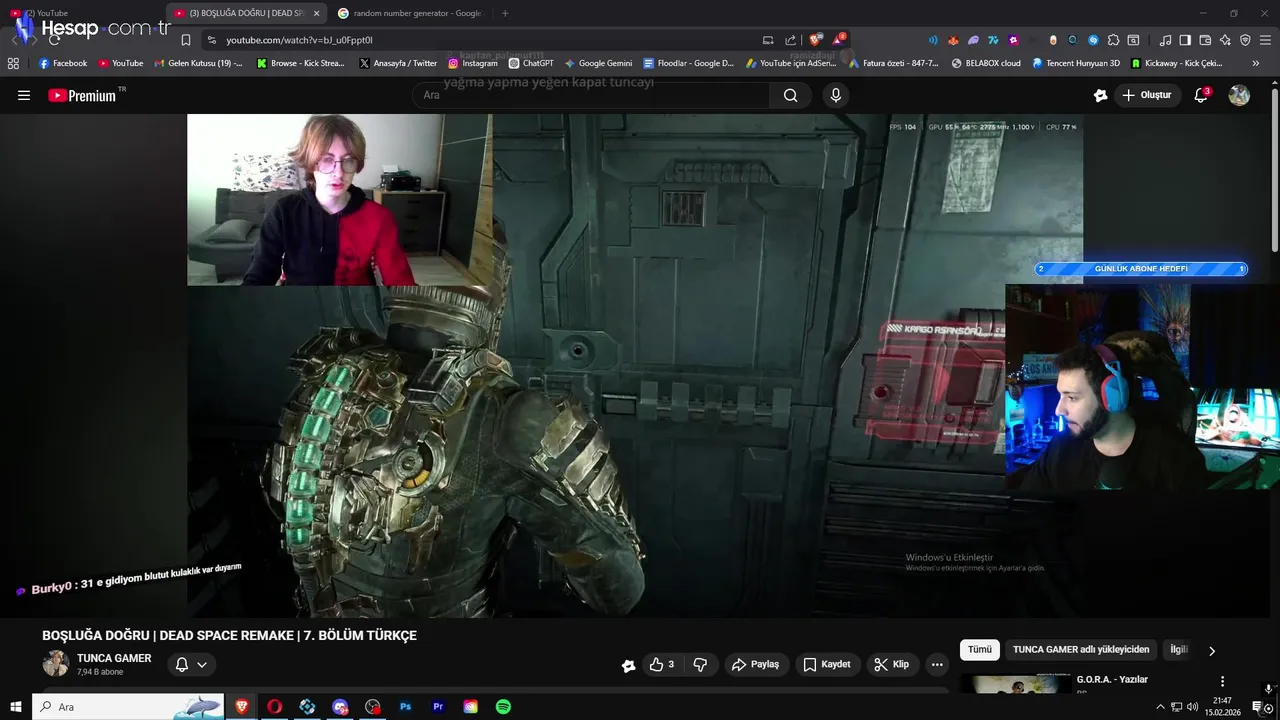Show hidden tray icons chevron
Viewport: 1280px width, 720px height.
point(1160,707)
